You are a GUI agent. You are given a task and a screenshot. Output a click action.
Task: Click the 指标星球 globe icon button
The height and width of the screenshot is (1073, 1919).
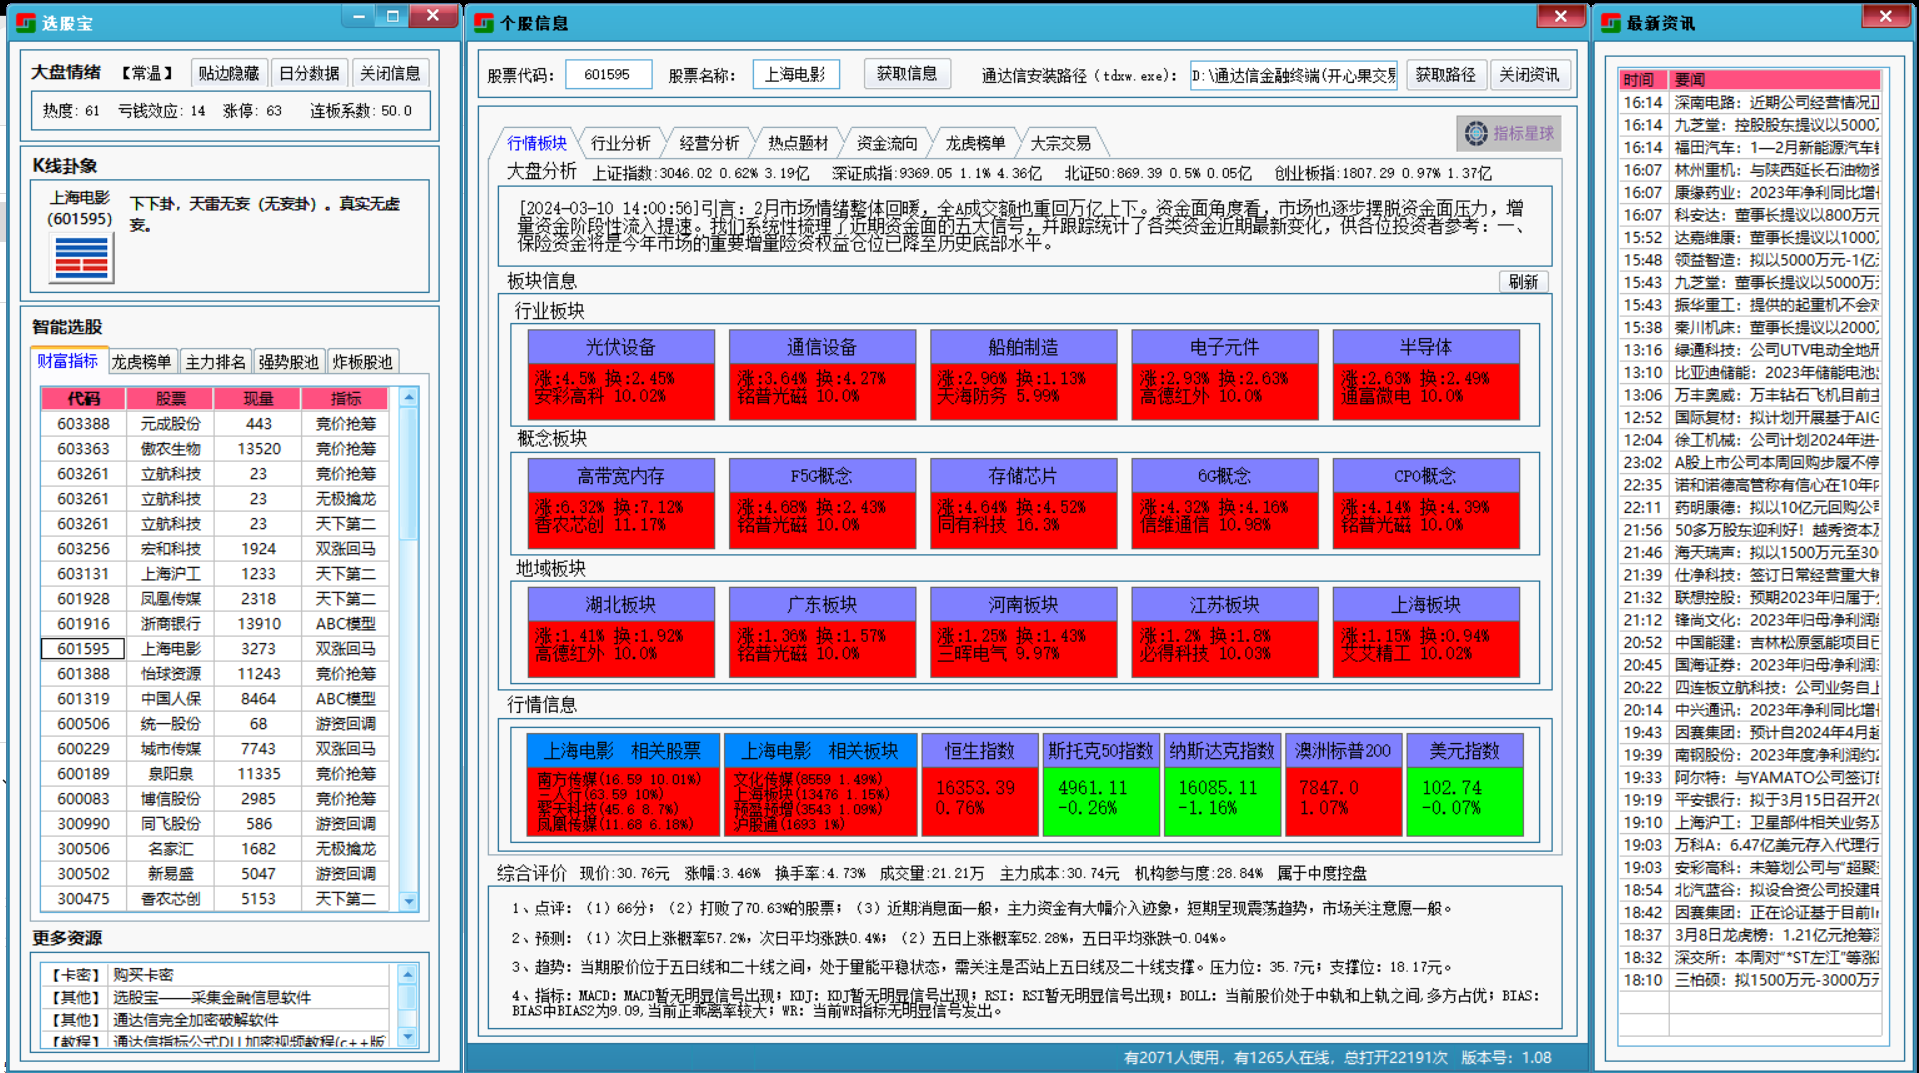point(1508,133)
